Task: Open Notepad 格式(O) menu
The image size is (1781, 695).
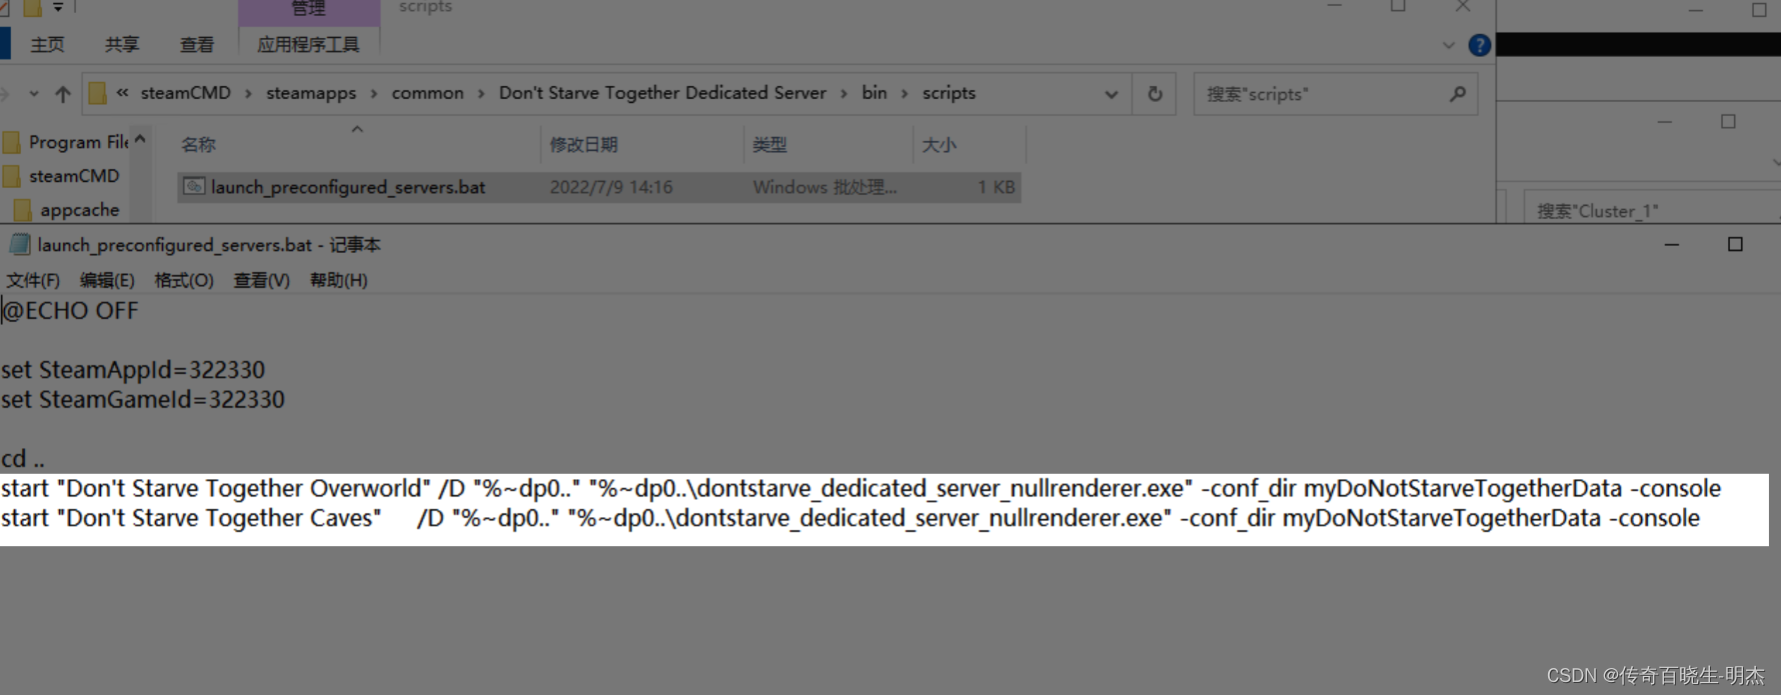Action: (x=184, y=280)
